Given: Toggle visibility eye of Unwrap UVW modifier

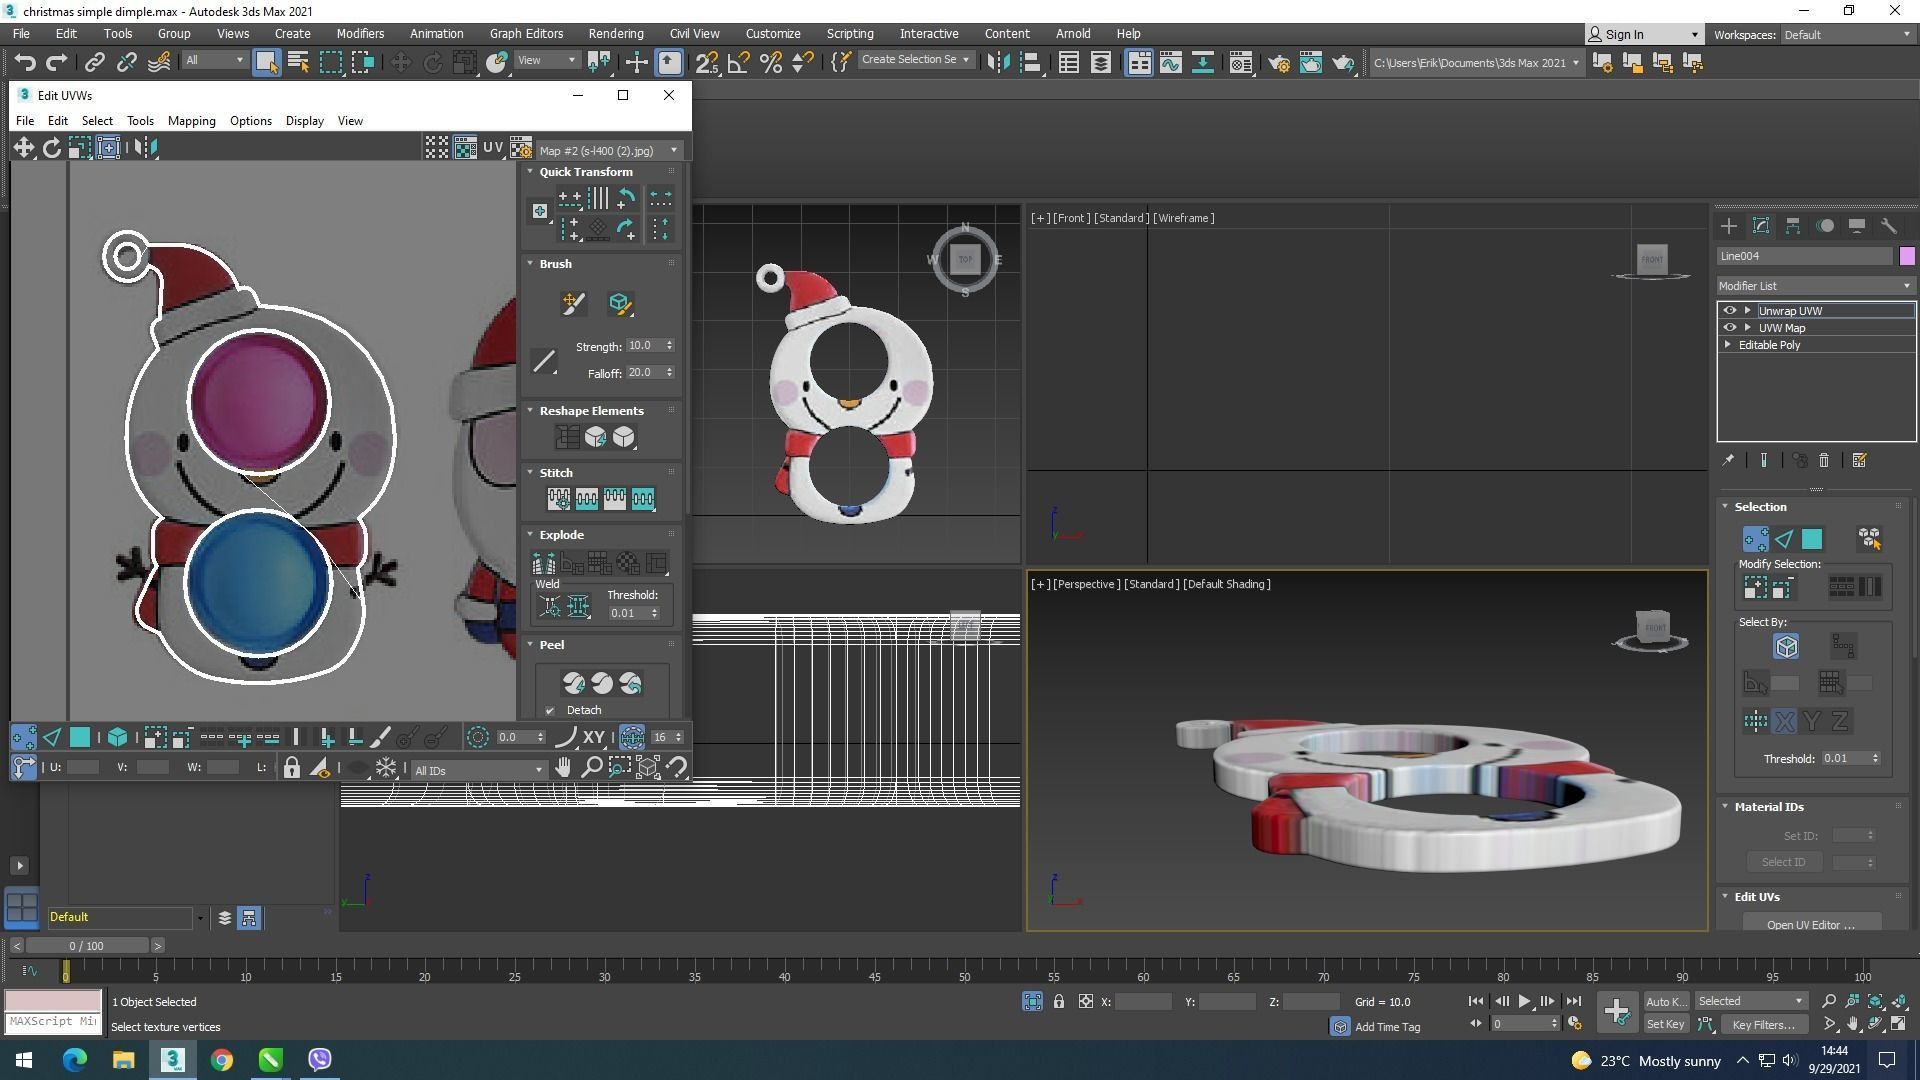Looking at the screenshot, I should point(1729,311).
